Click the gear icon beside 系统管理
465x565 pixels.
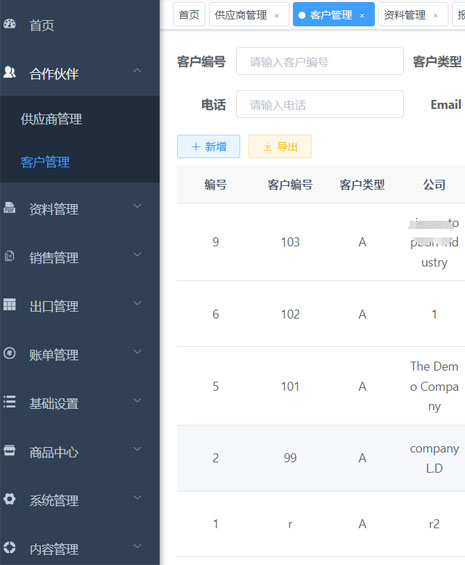(10, 499)
